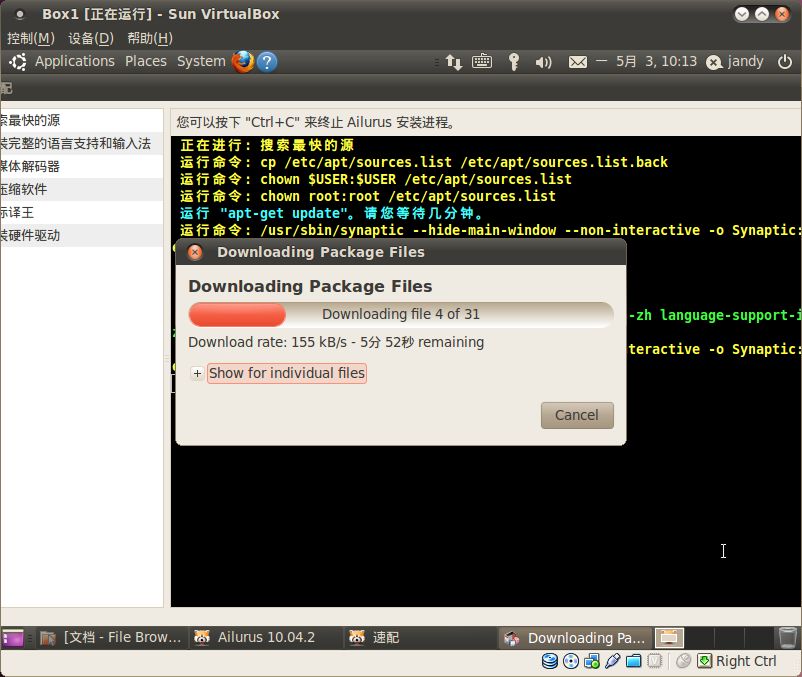Open the network connection indicator
Image resolution: width=802 pixels, height=677 pixels.
(x=454, y=62)
